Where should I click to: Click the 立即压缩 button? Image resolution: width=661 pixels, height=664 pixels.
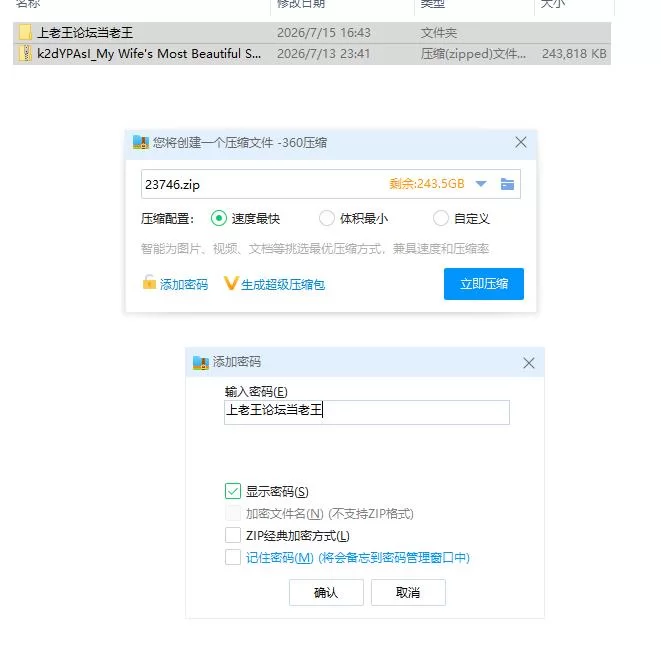pos(484,284)
